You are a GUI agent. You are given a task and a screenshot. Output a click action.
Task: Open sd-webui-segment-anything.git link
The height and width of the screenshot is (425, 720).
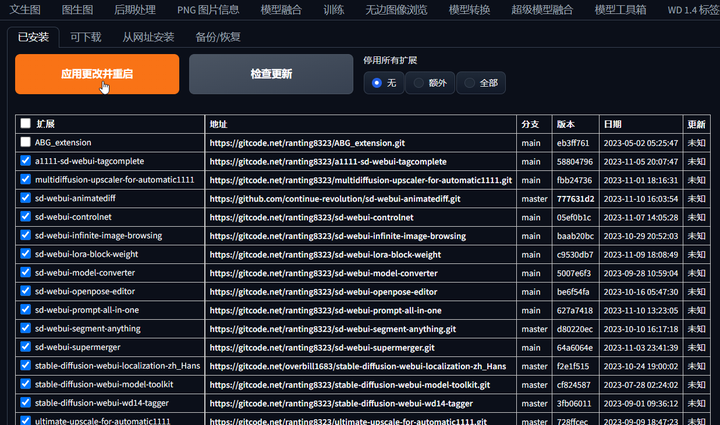pyautogui.click(x=332, y=329)
